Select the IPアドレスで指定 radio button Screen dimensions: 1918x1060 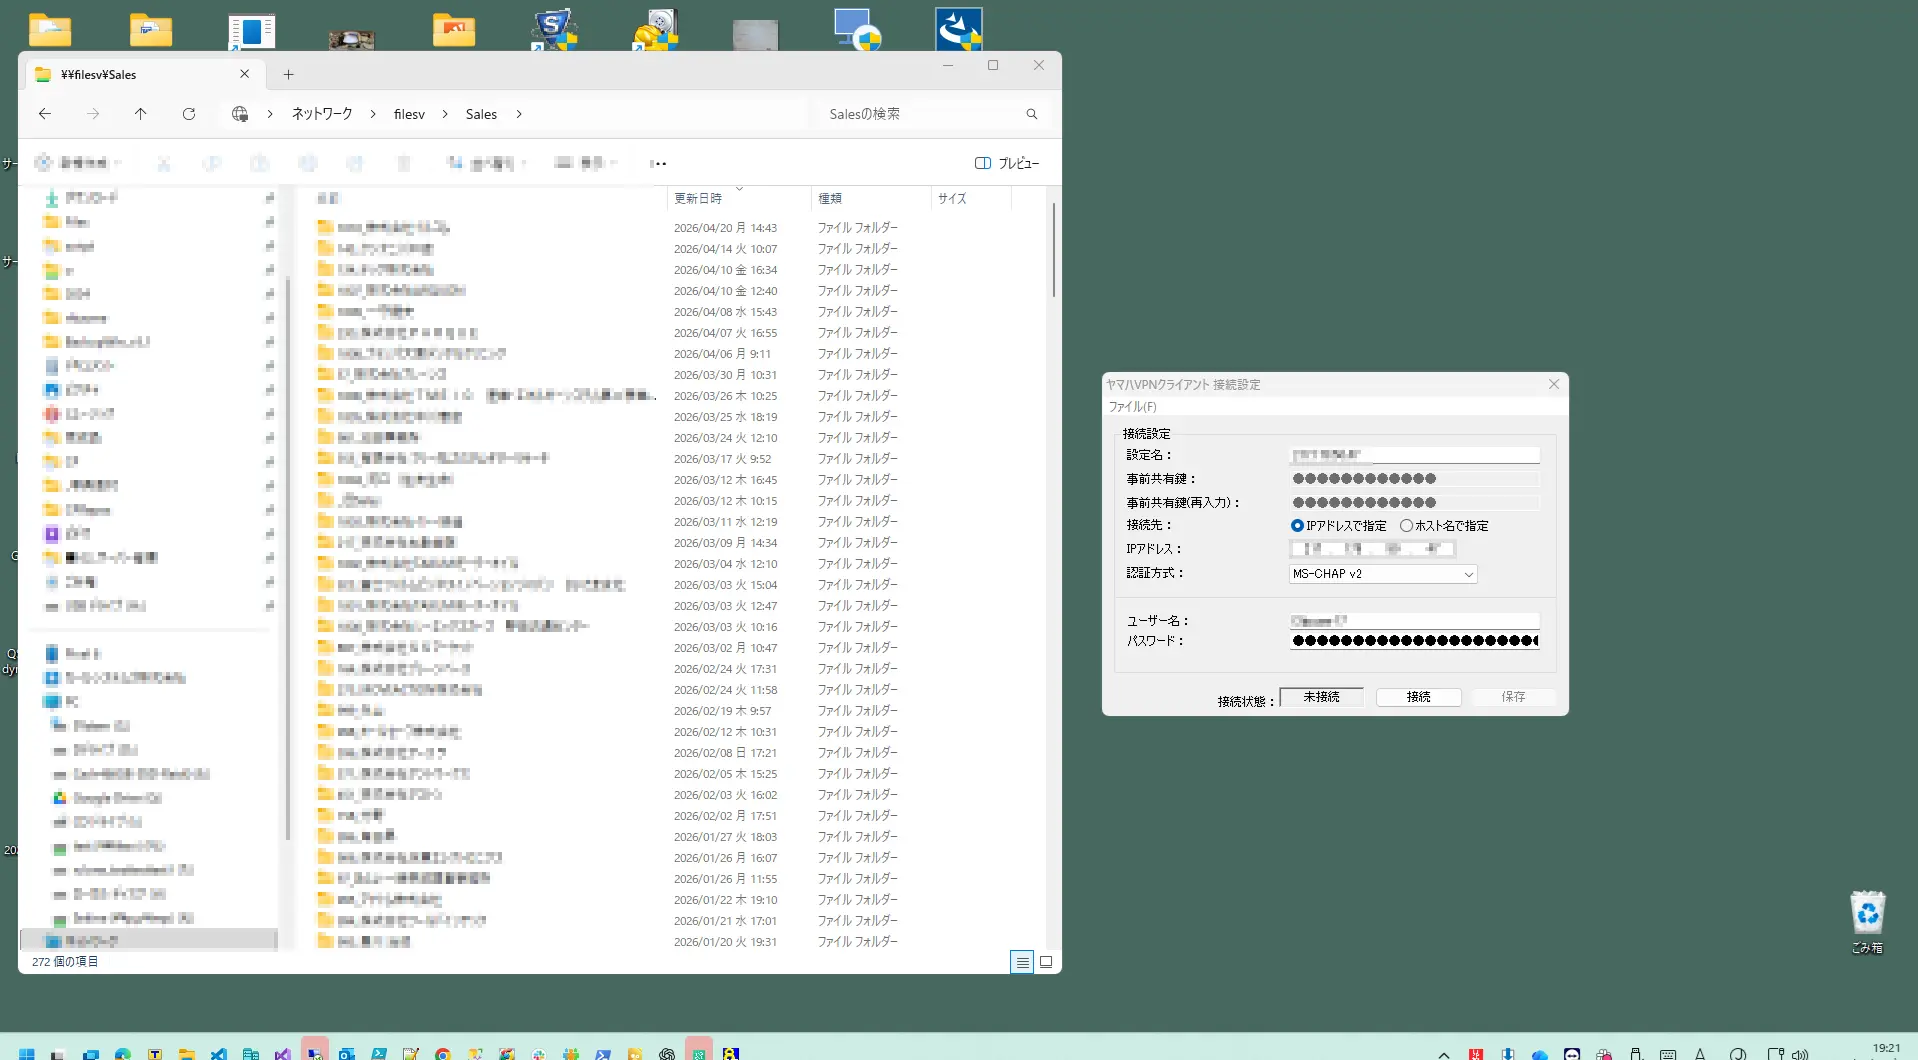click(x=1297, y=526)
